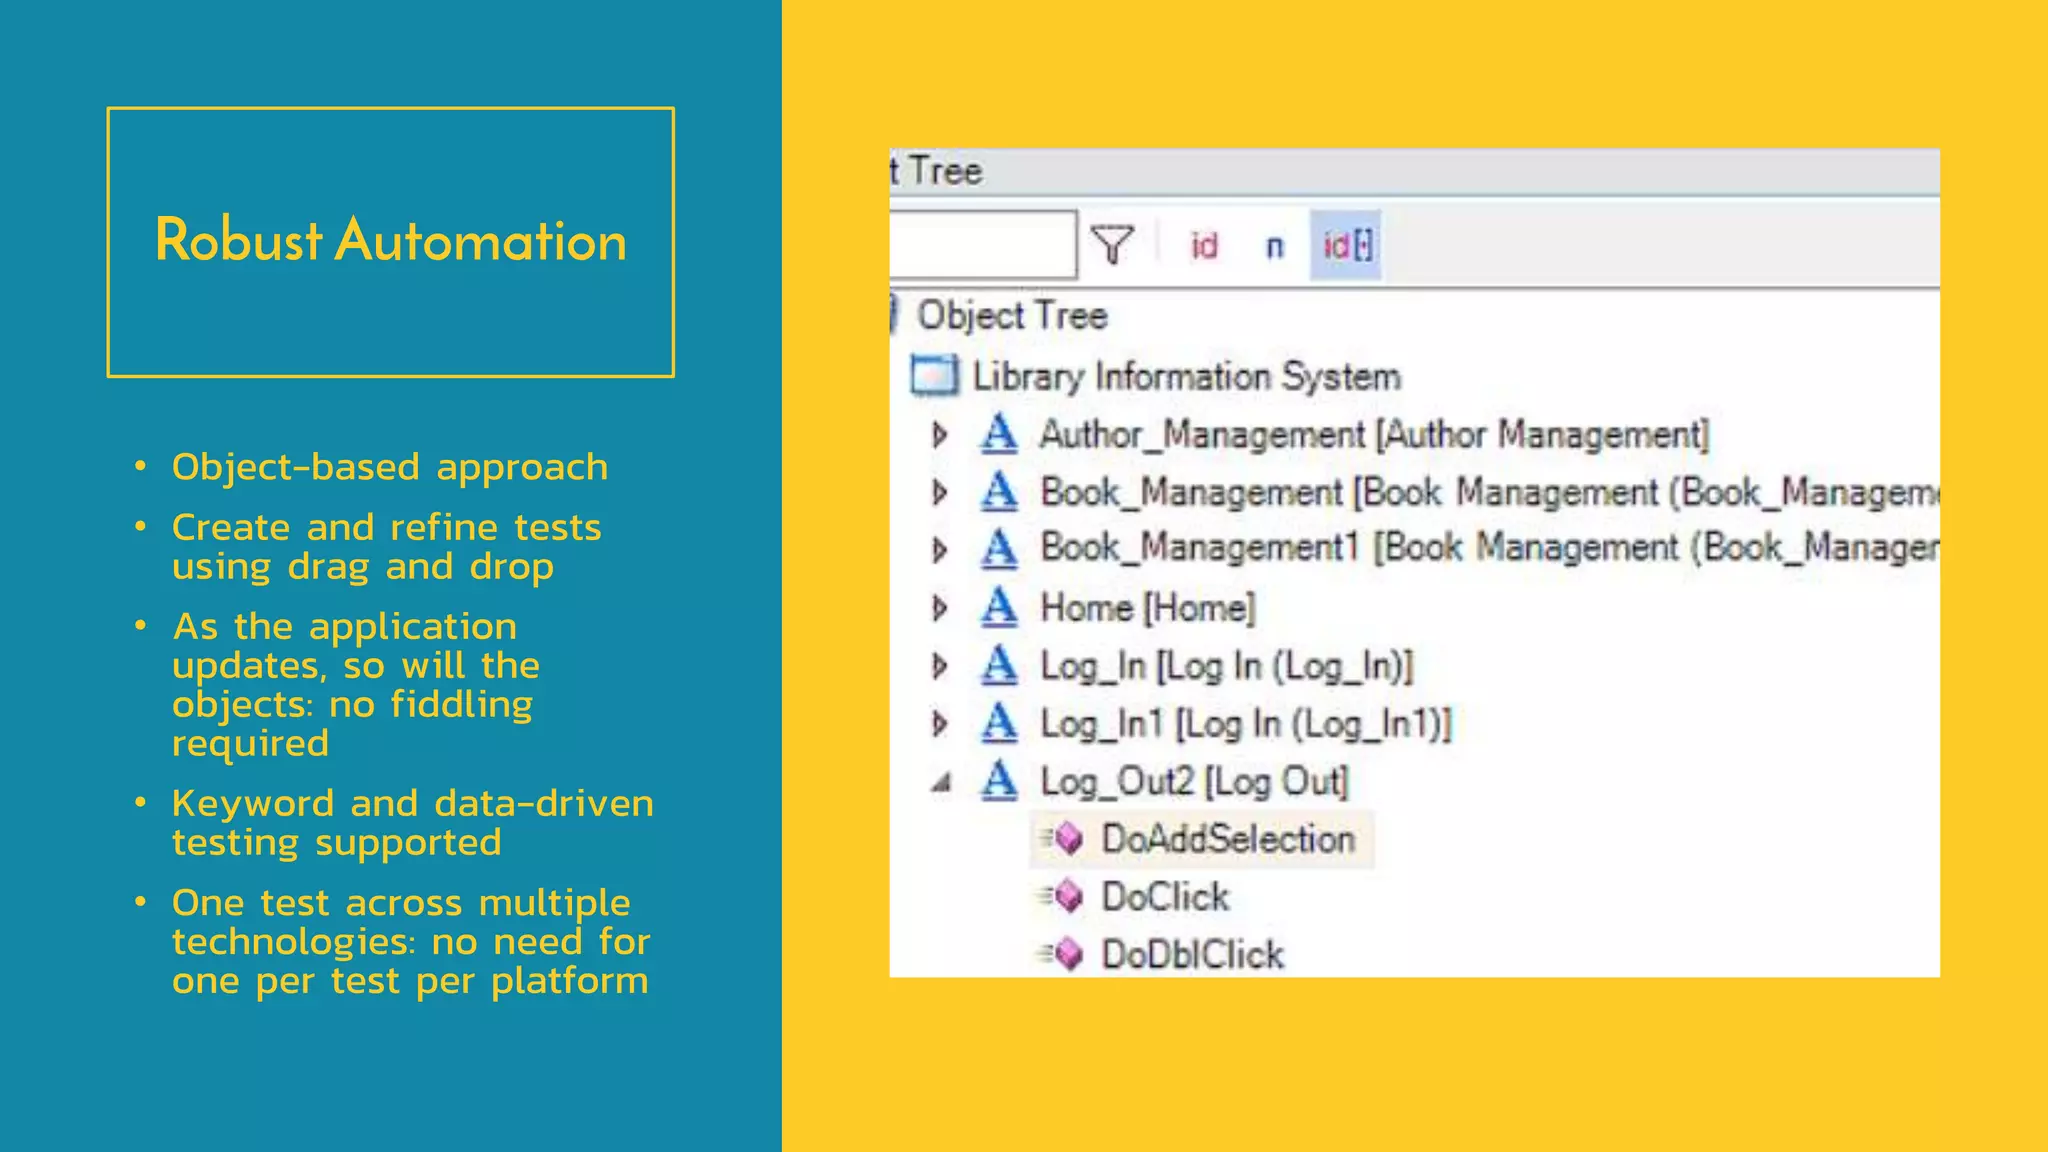Viewport: 2048px width, 1152px height.
Task: Click the Library Information System window icon
Action: tap(935, 376)
